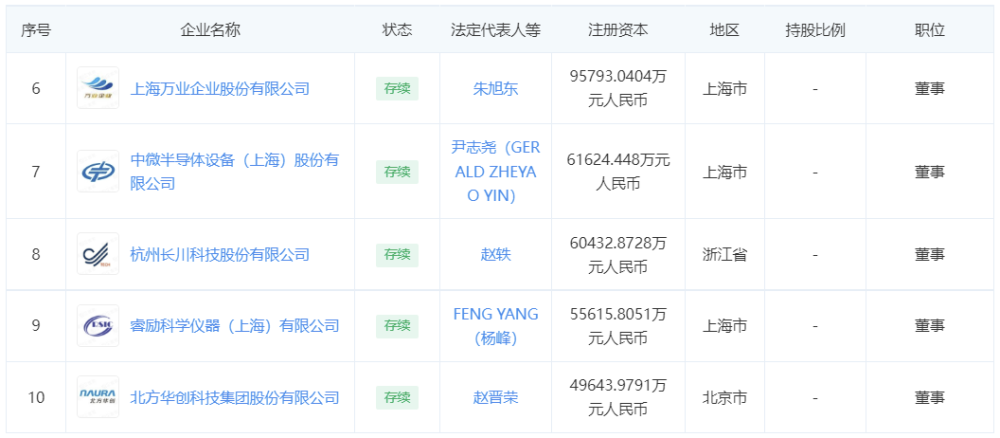Click the 杭州长川科技 company logo
Screen dimensions: 1000x438
coord(98,254)
